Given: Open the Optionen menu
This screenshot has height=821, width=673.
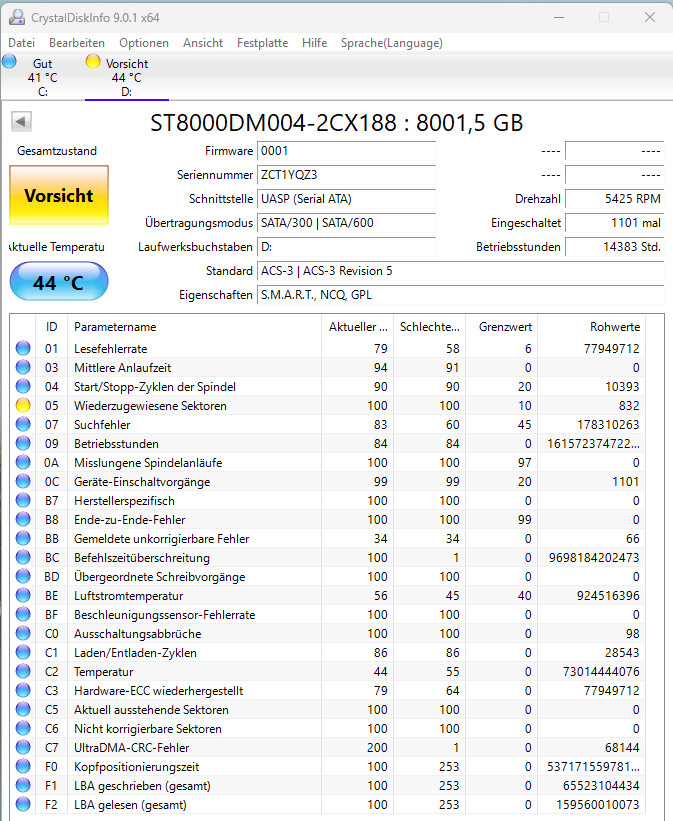Looking at the screenshot, I should (143, 43).
